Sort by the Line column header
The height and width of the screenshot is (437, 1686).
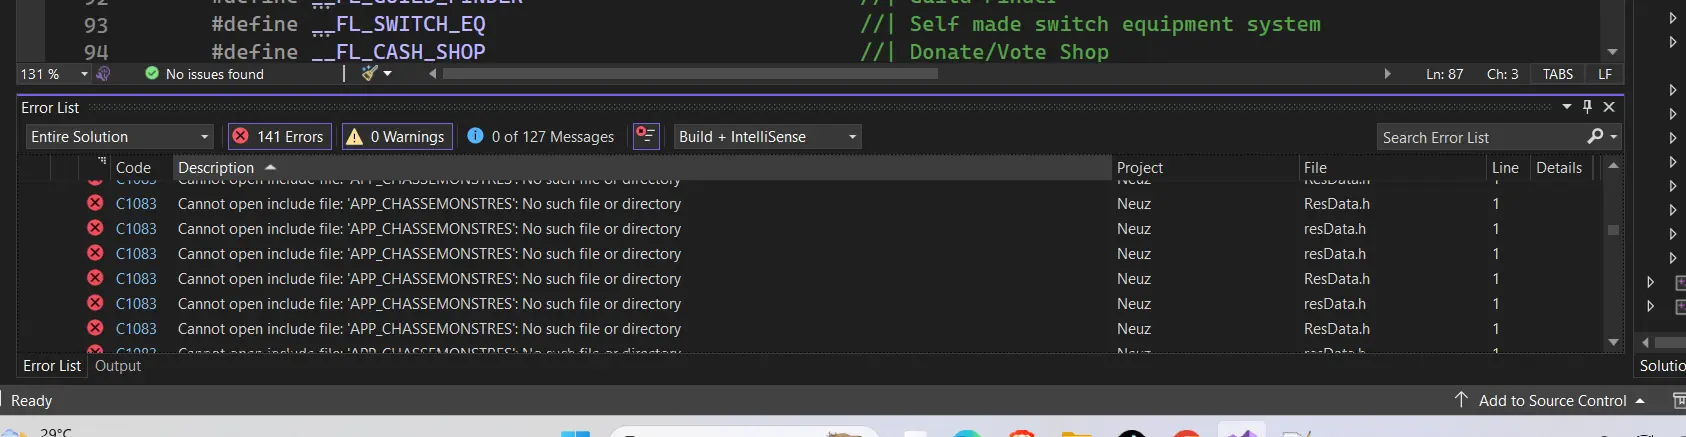tap(1505, 168)
